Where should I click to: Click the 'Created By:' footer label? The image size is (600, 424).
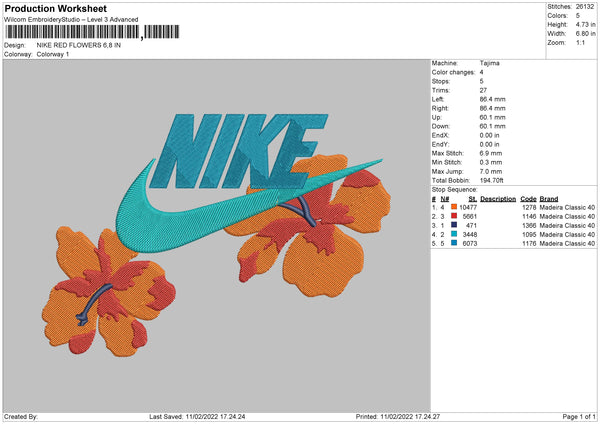tap(21, 417)
